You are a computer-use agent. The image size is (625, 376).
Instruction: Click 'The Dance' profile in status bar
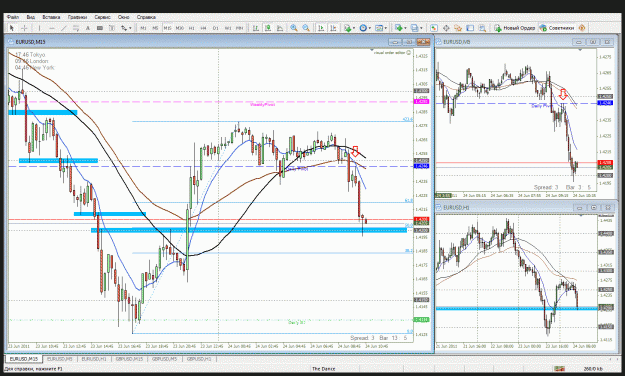click(324, 369)
